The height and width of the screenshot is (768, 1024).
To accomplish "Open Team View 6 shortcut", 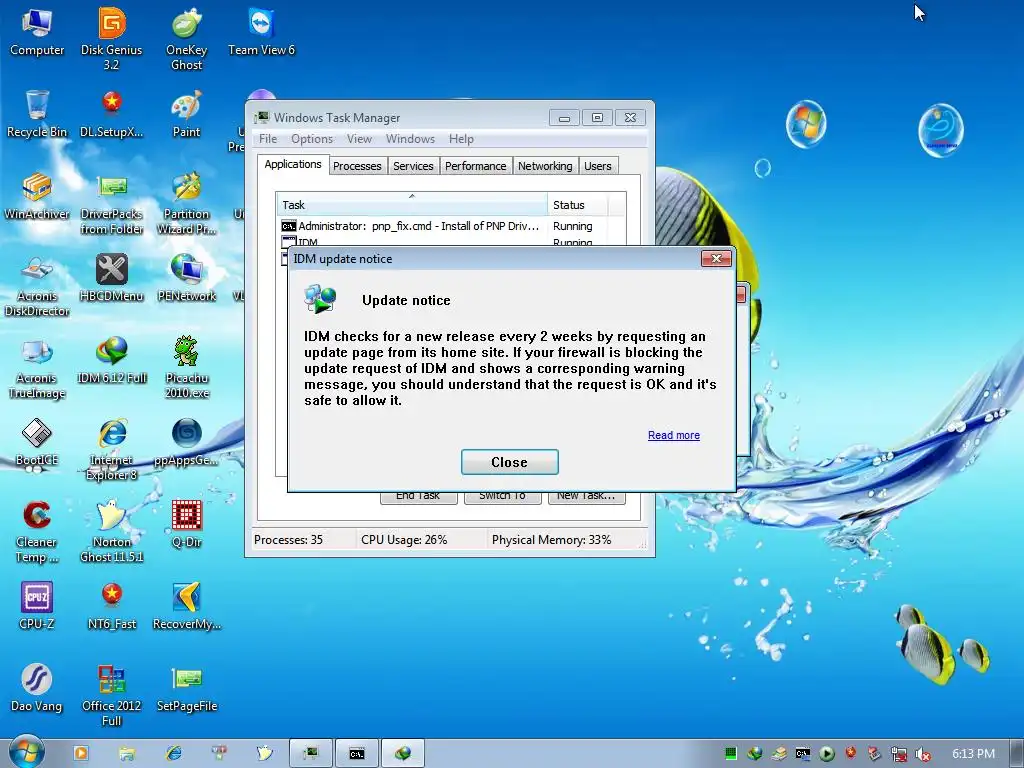I will pyautogui.click(x=261, y=33).
